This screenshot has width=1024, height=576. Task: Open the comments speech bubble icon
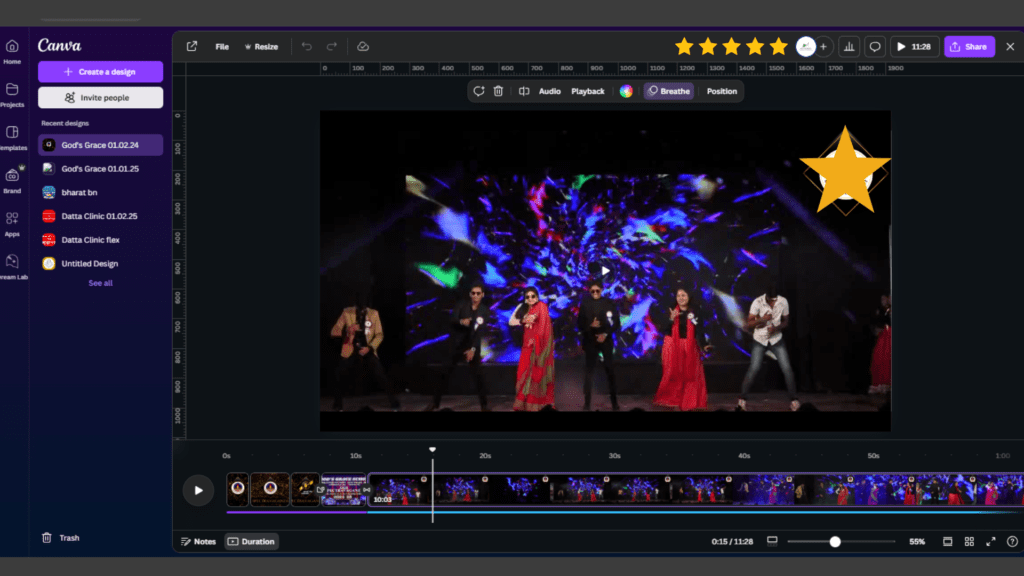click(875, 46)
